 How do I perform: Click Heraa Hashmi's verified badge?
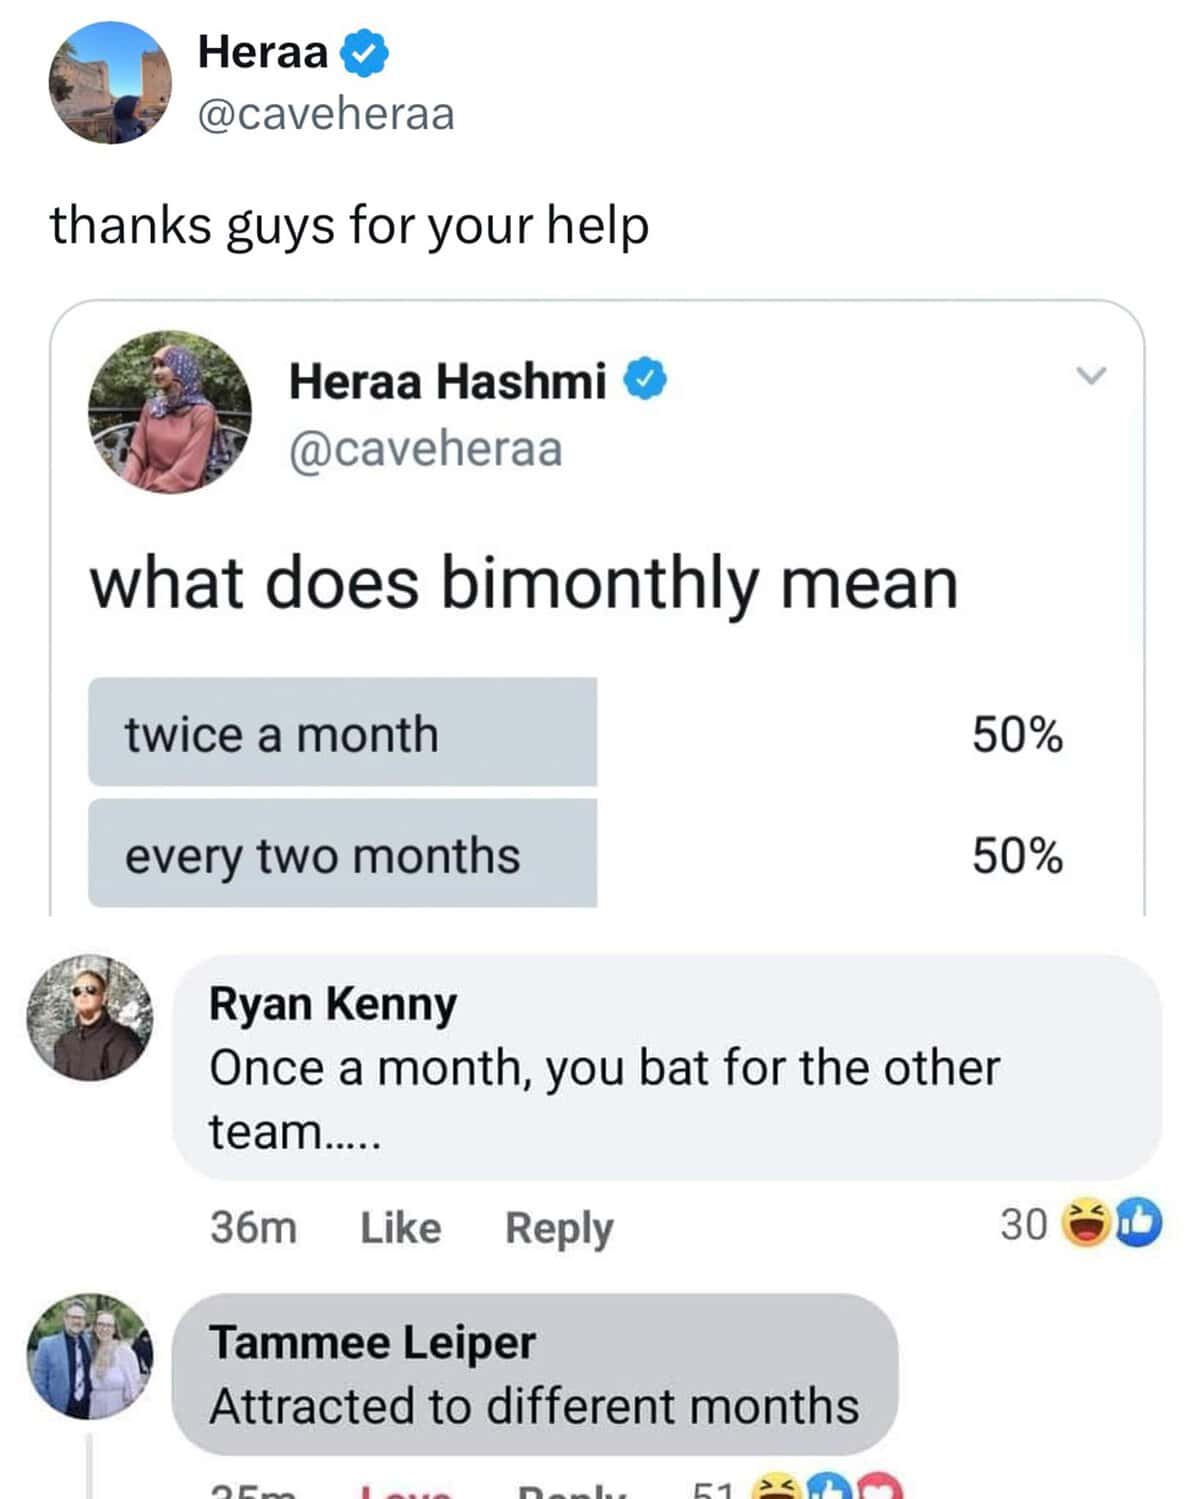click(645, 381)
